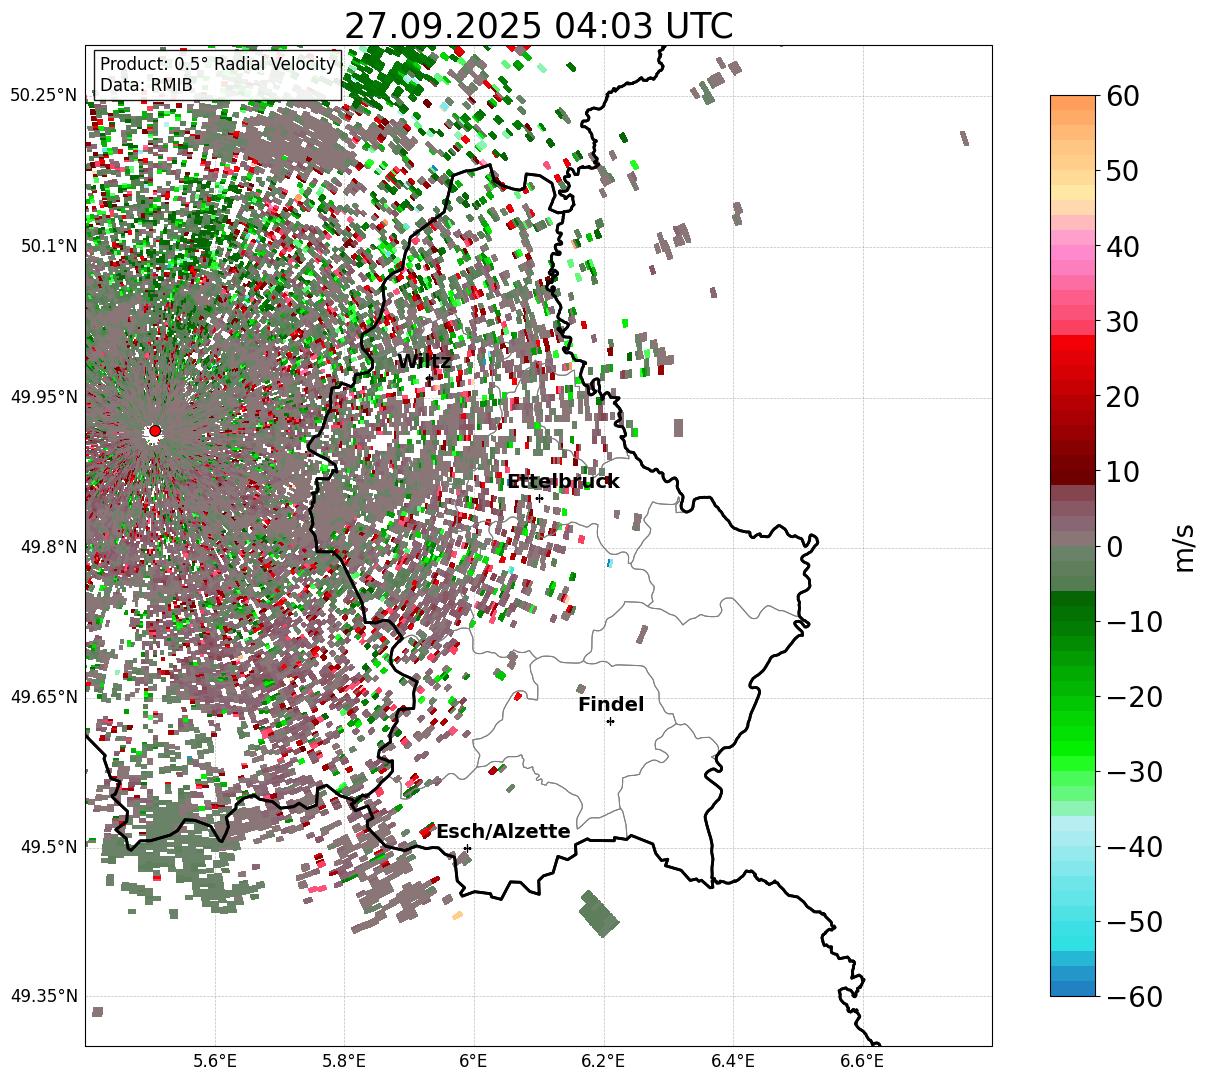Click the −40 tick label on colorbar
The height and width of the screenshot is (1081, 1207).
click(x=1134, y=846)
